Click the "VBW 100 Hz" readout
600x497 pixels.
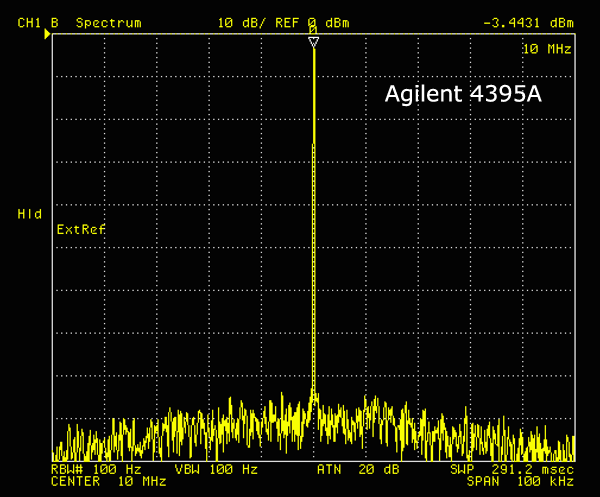tap(216, 469)
